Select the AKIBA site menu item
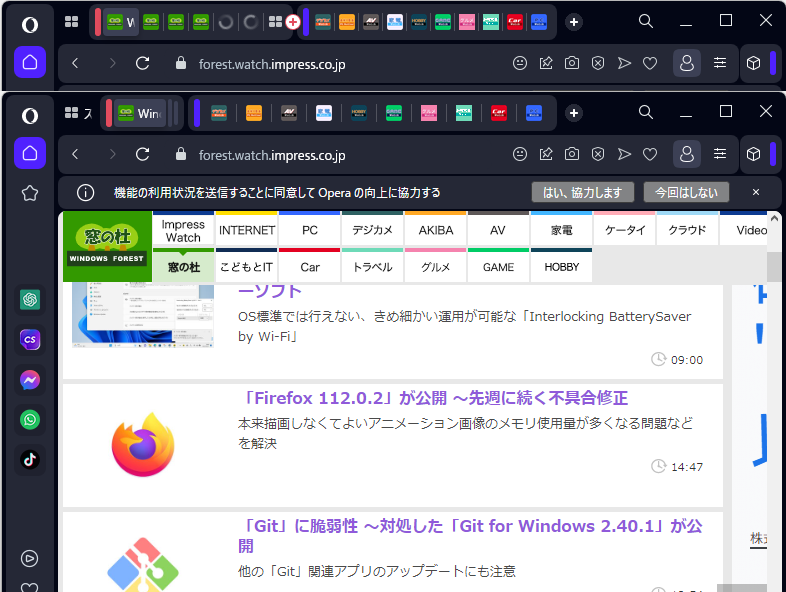Image resolution: width=786 pixels, height=592 pixels. (436, 229)
